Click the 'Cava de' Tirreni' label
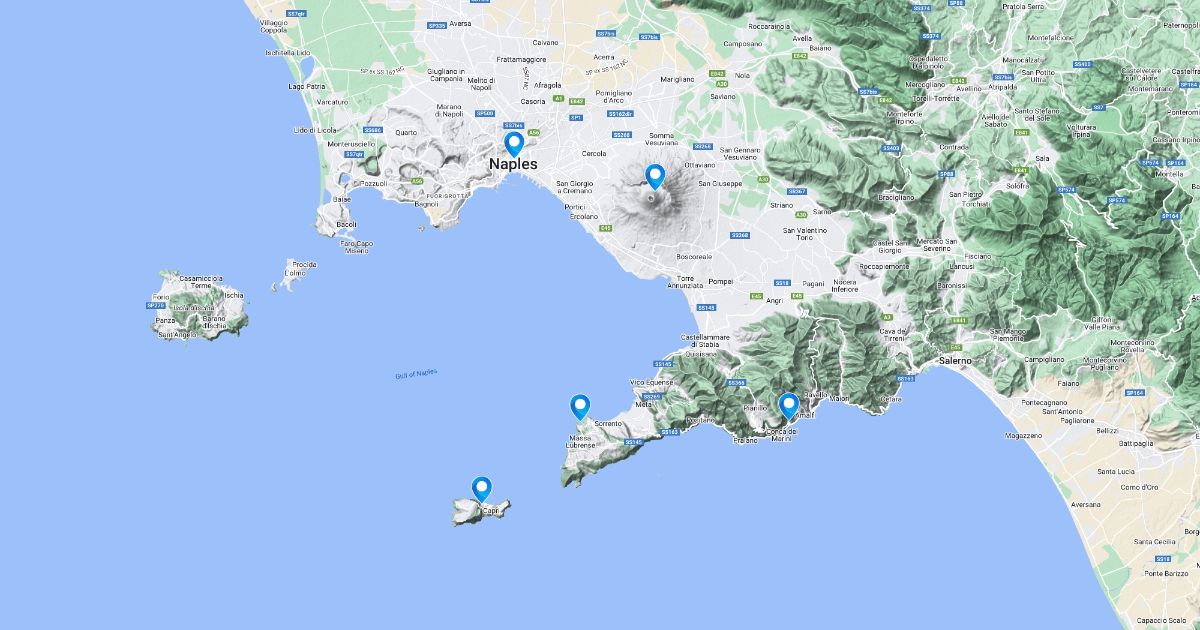Viewport: 1200px width, 630px height. click(895, 333)
